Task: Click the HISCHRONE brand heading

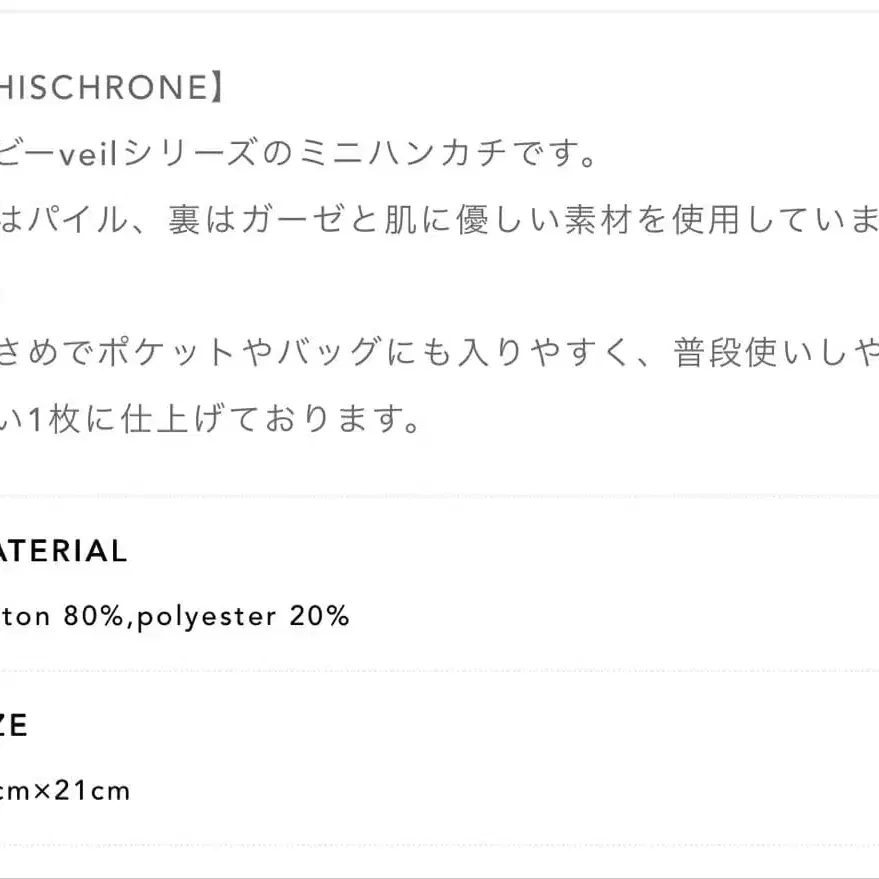Action: [105, 88]
